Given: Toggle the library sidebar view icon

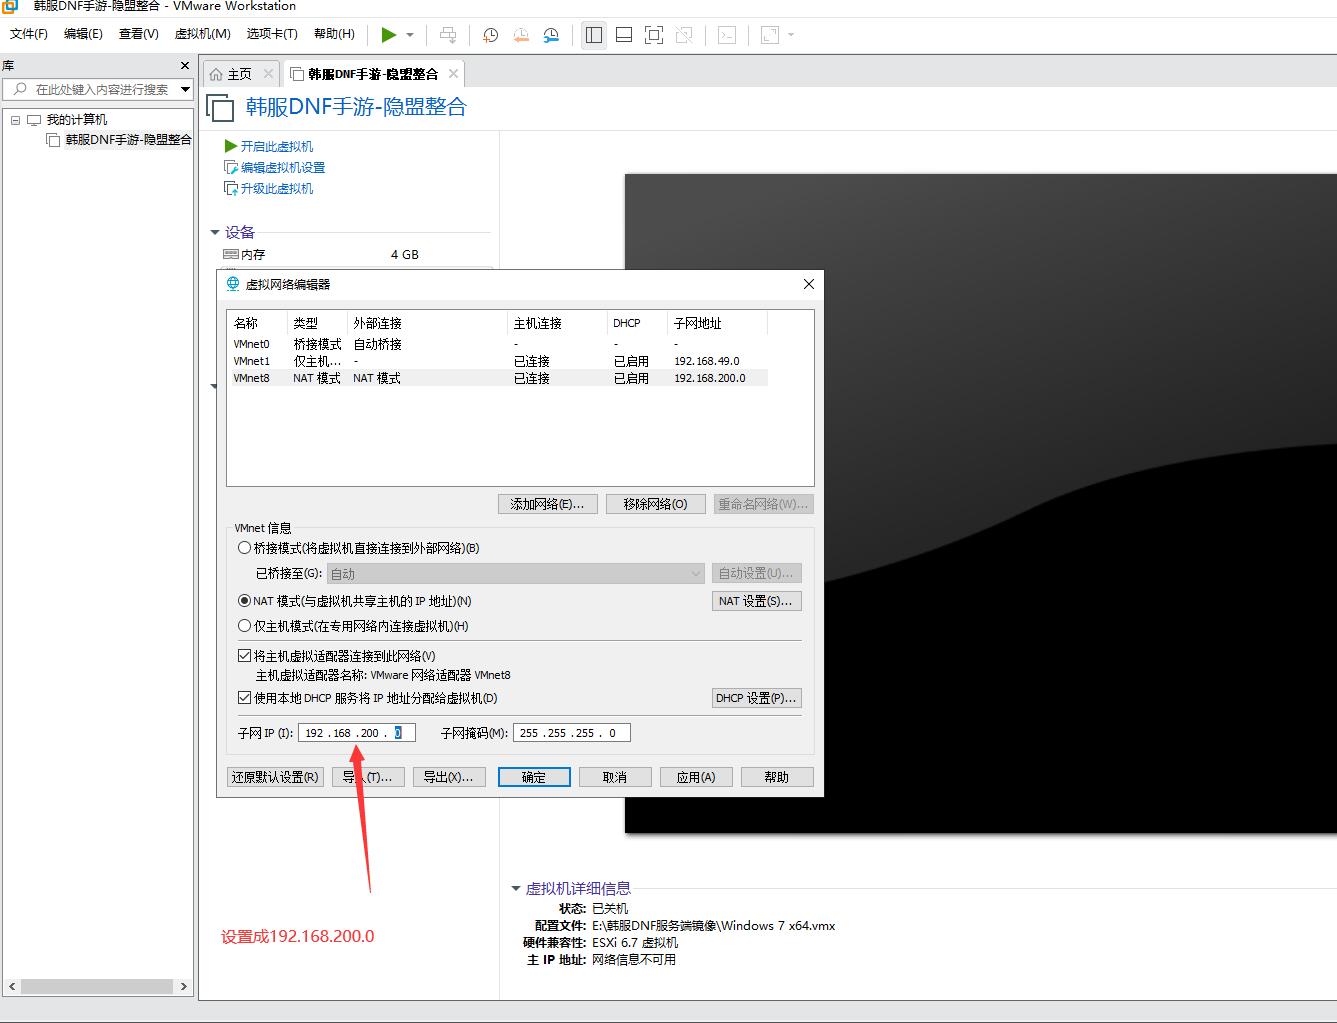Looking at the screenshot, I should pos(594,35).
